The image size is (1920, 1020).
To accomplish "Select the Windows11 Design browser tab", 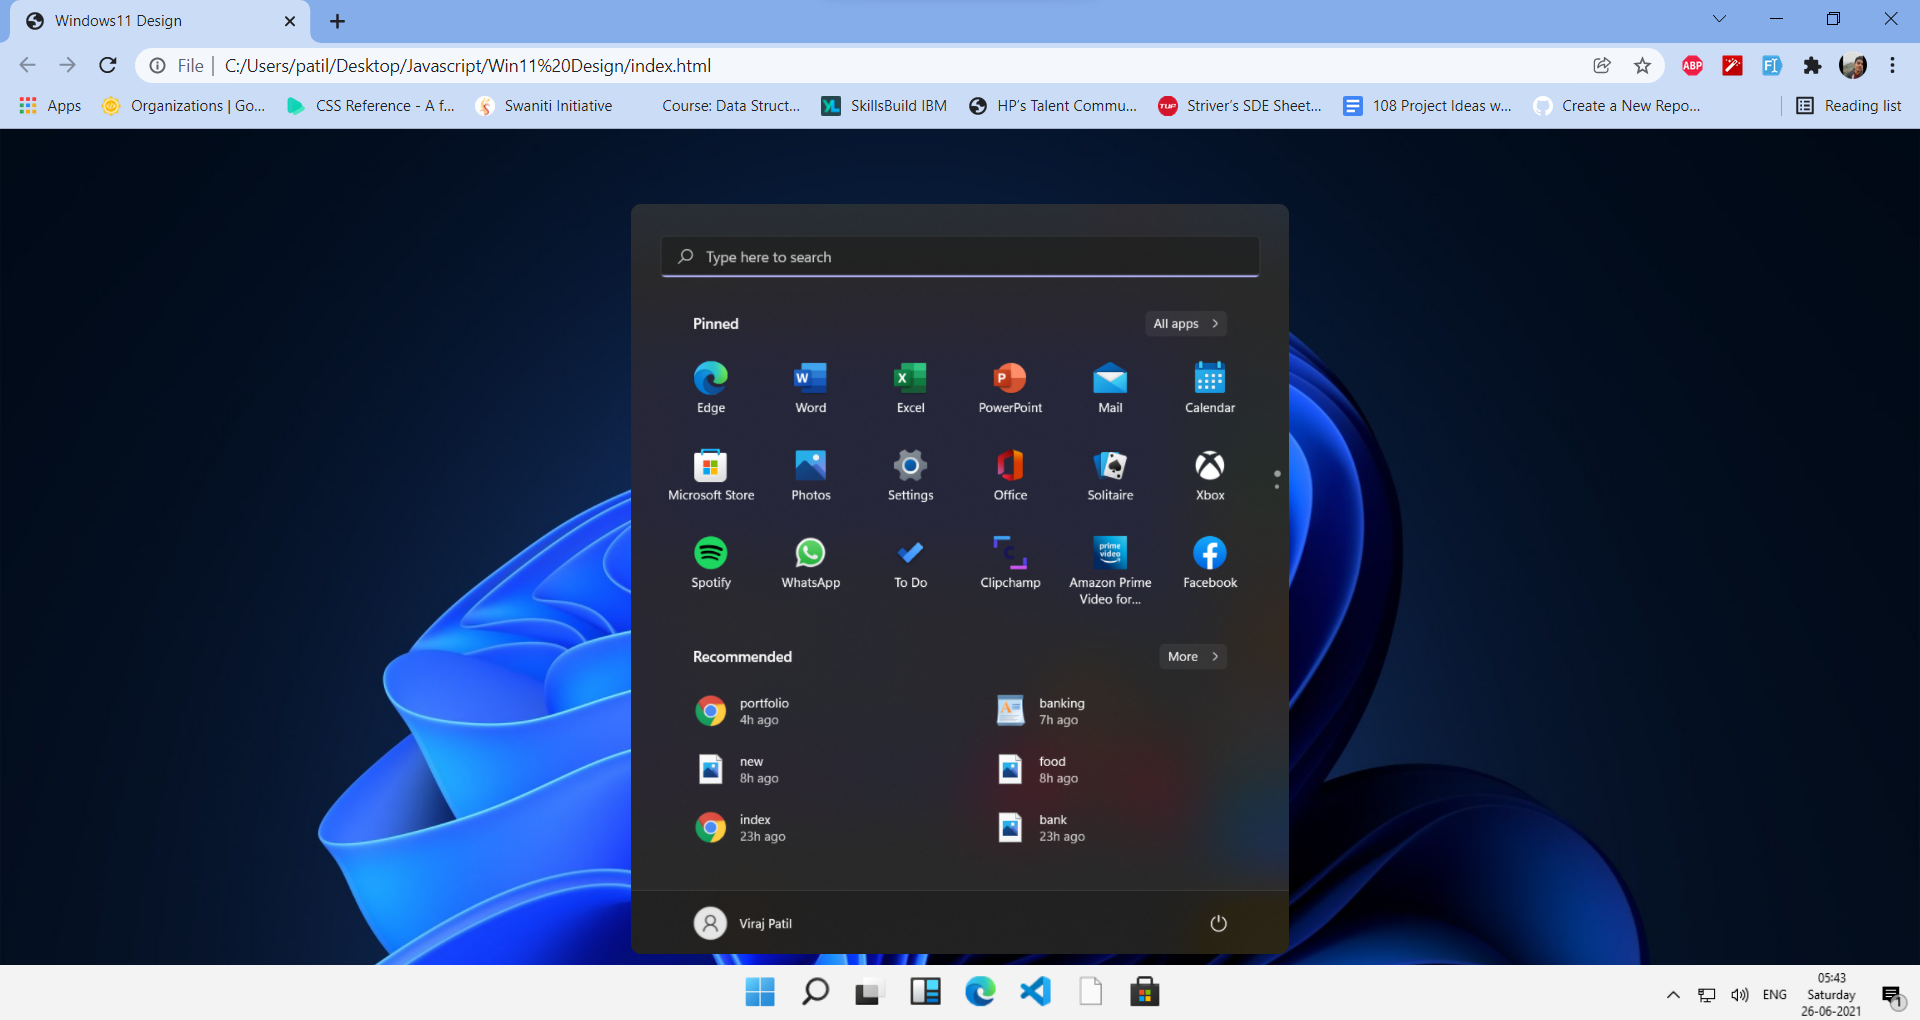I will [120, 20].
